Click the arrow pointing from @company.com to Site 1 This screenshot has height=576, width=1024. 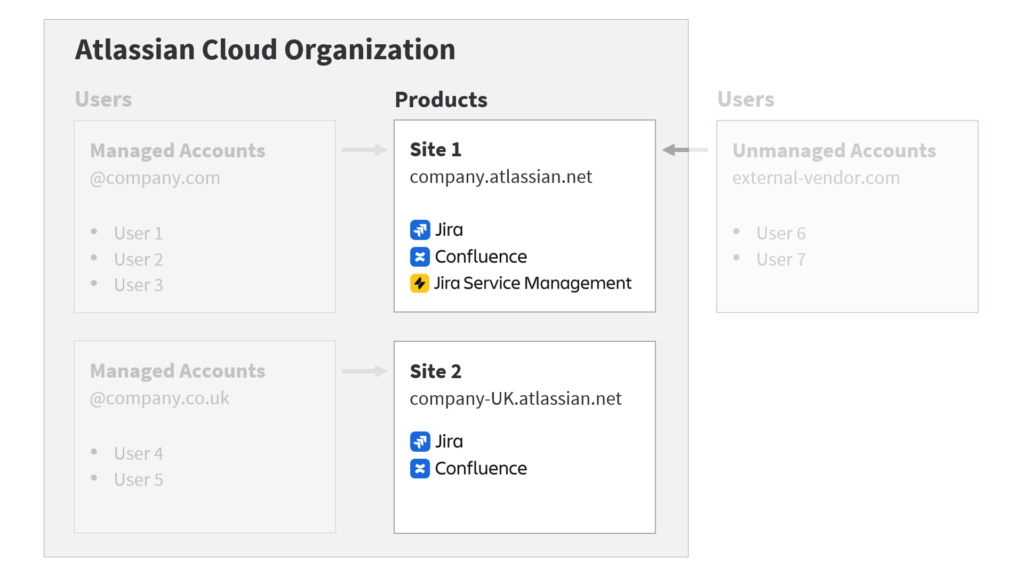pyautogui.click(x=364, y=150)
